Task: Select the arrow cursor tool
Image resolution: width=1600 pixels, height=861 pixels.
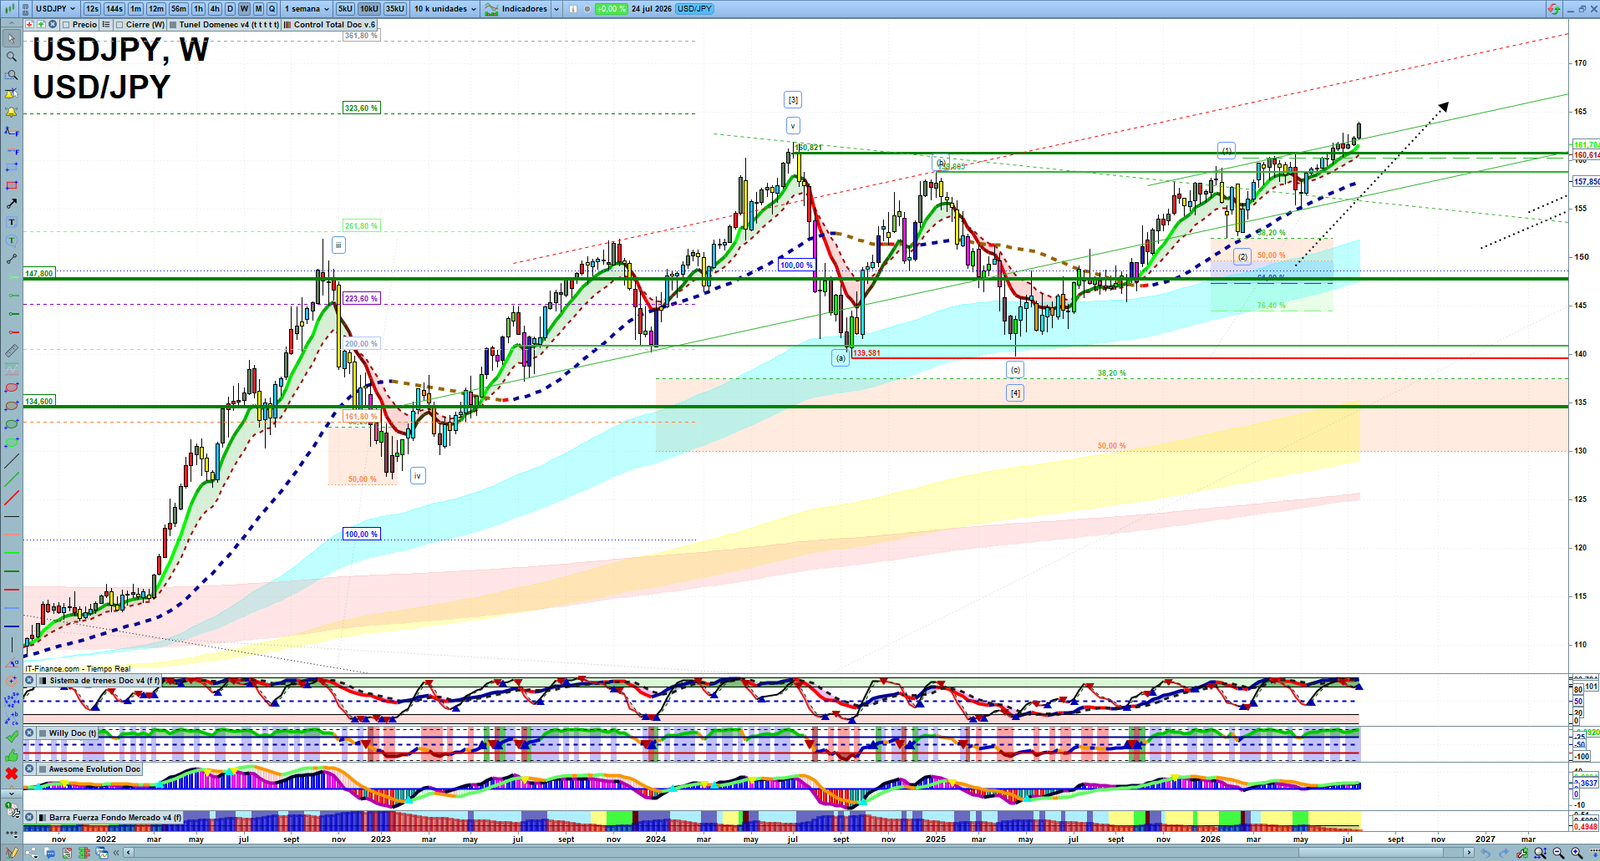Action: point(11,38)
